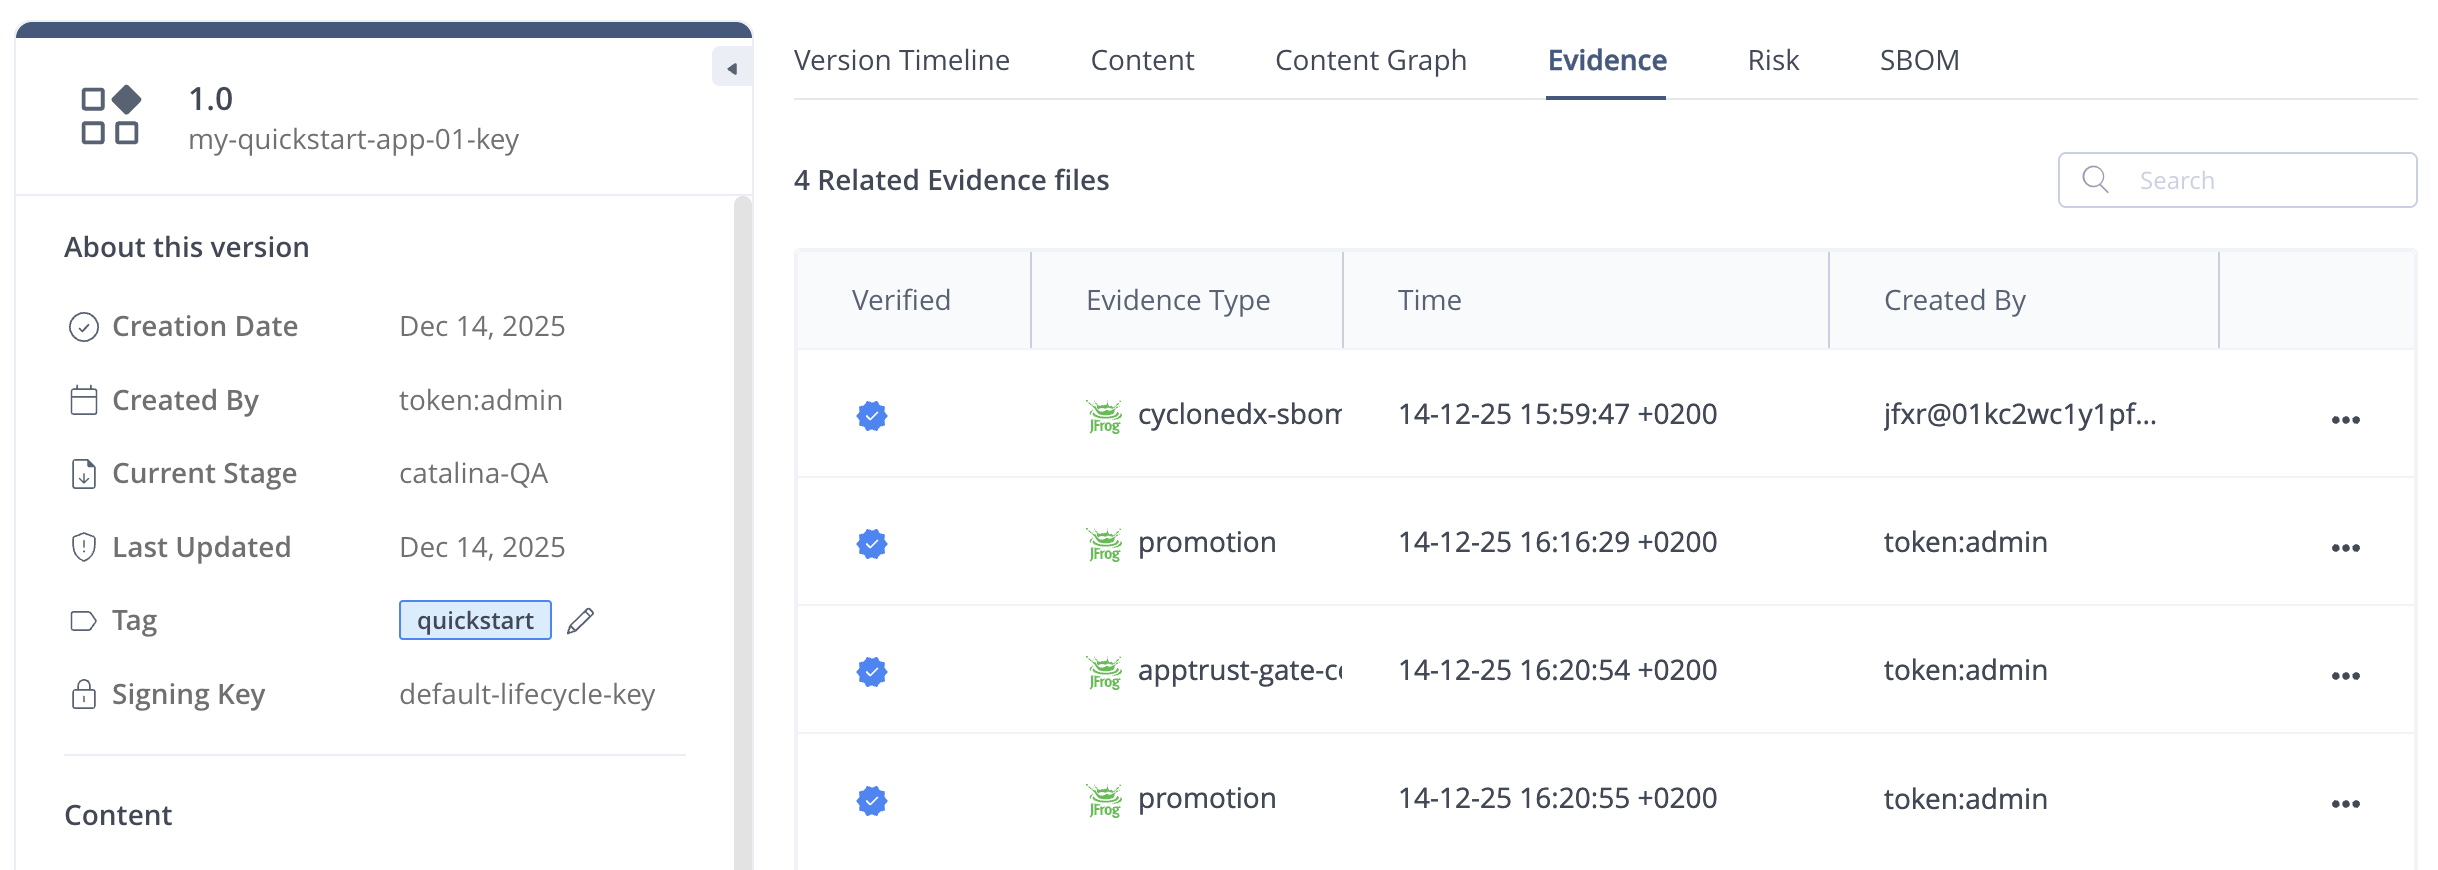This screenshot has width=2438, height=870.
Task: Open actions menu for apptrust-gate row
Action: (2345, 675)
